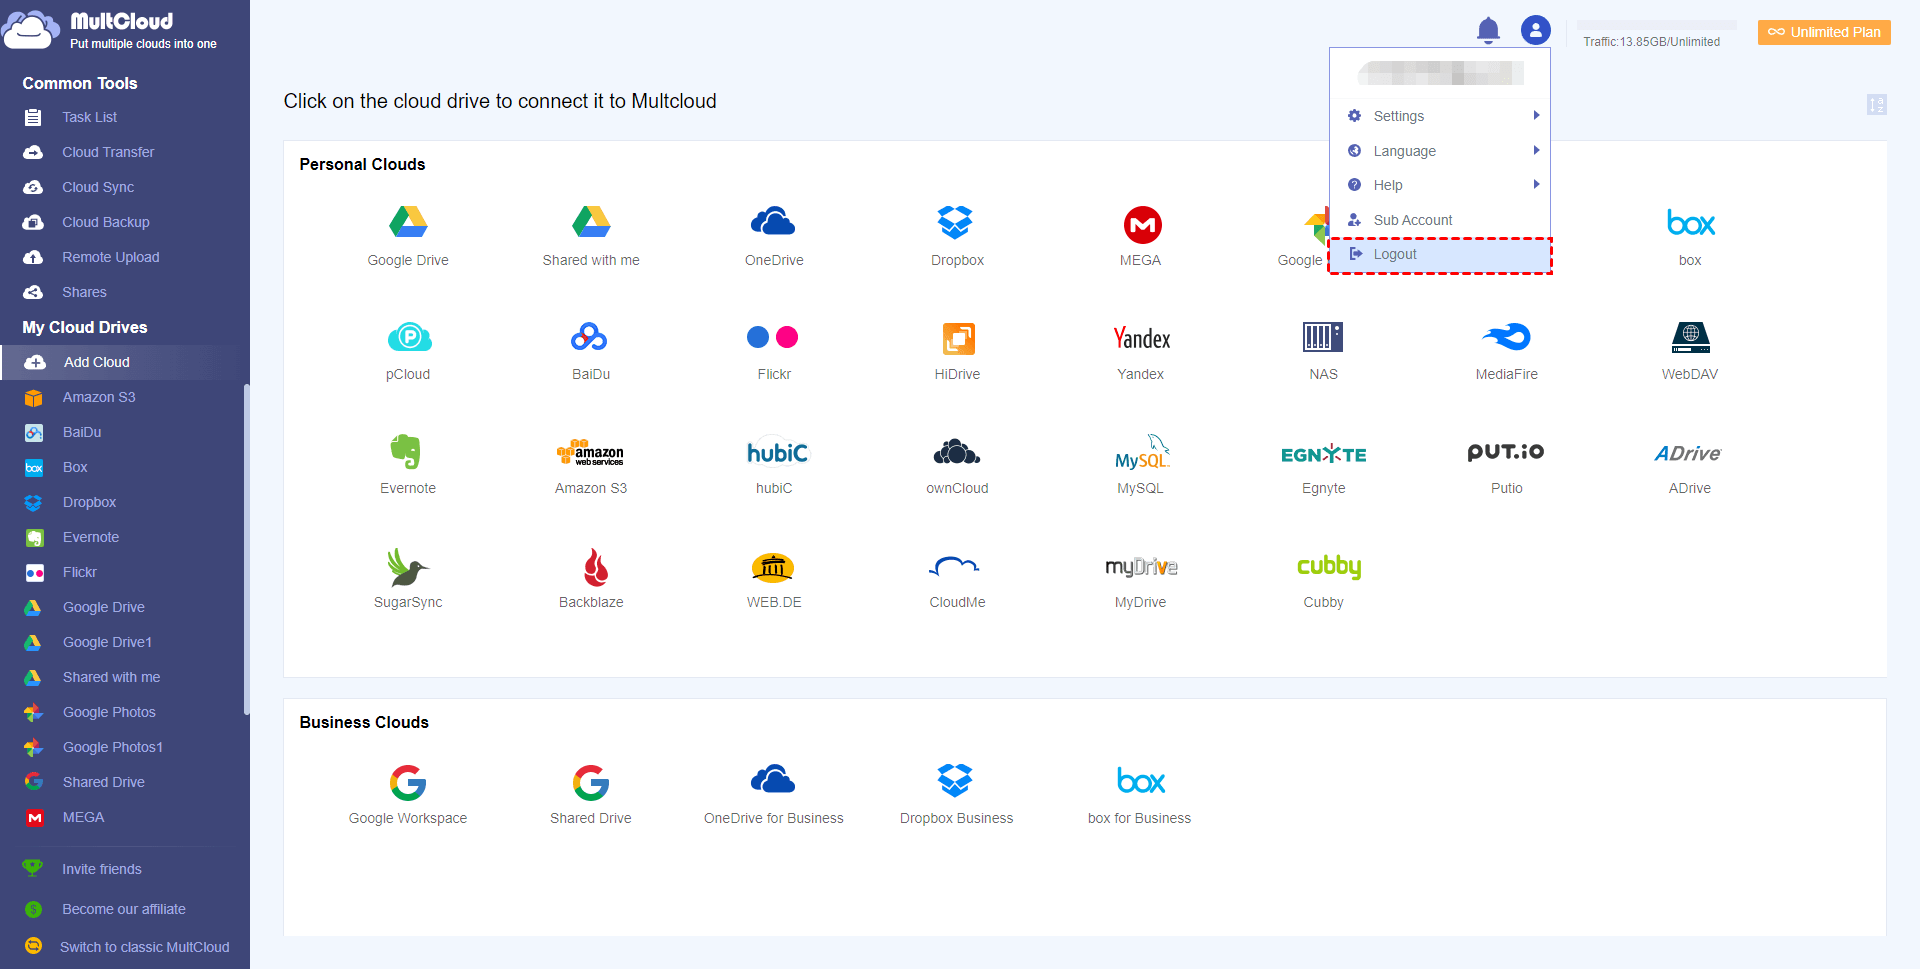Connect the Google Drive cloud icon

click(408, 222)
